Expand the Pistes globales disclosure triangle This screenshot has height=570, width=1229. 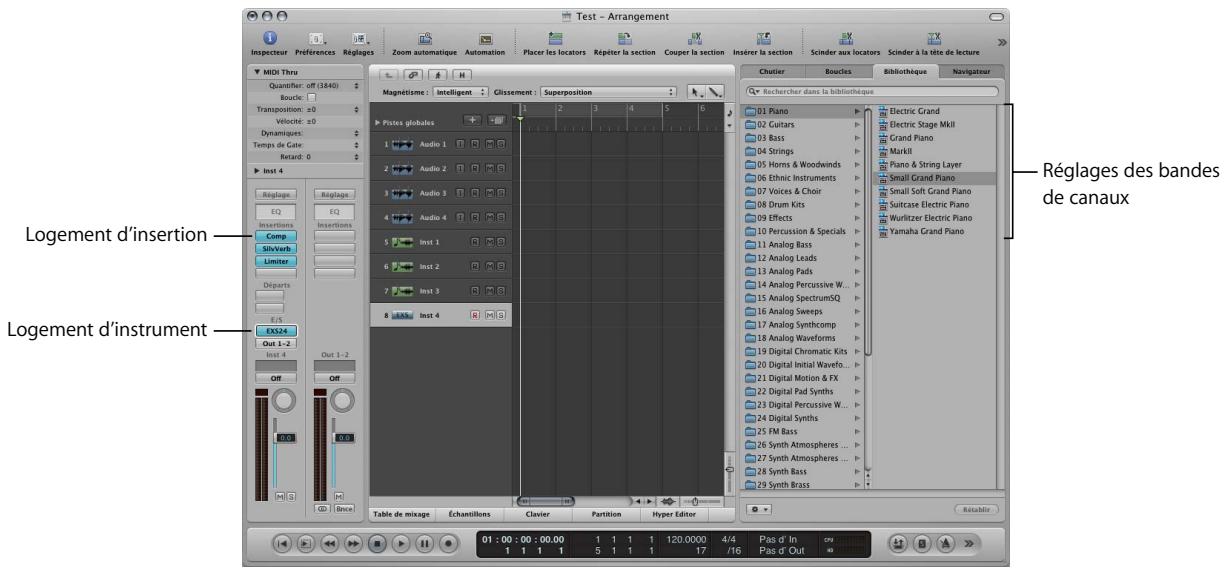click(x=377, y=121)
